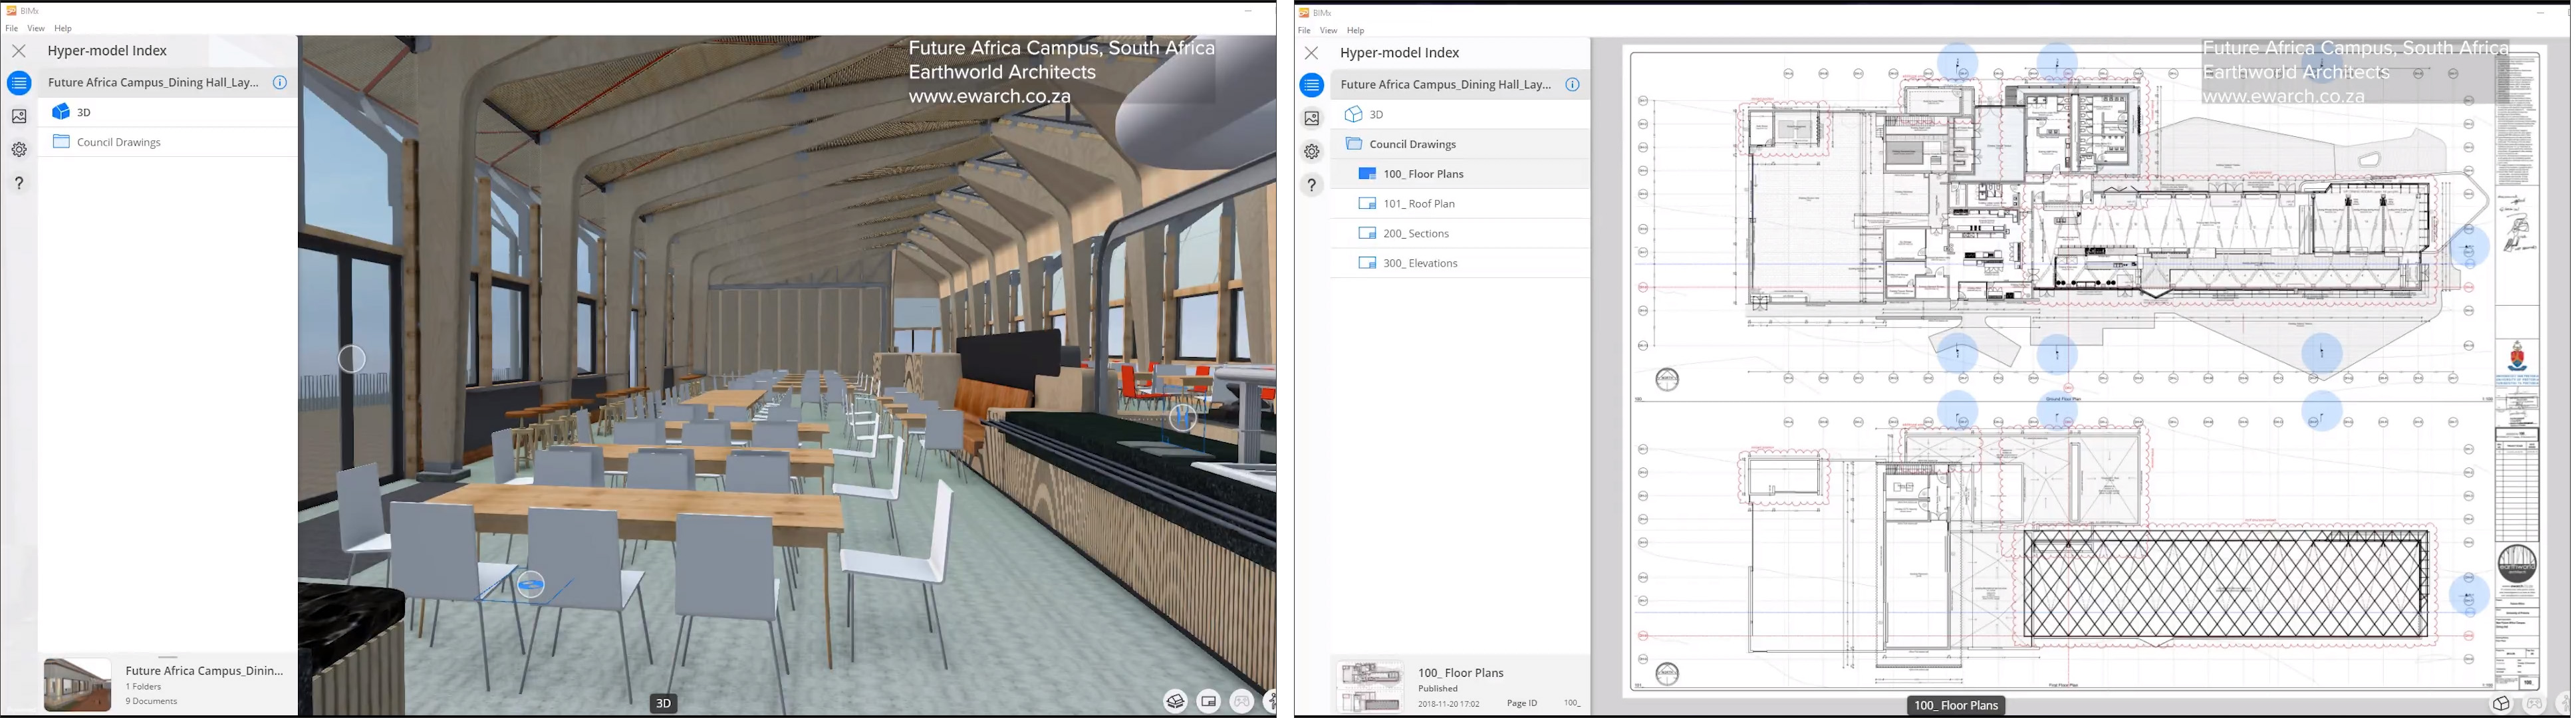
Task: Open 100_ Floor Plans layout in index list
Action: (x=1460, y=174)
